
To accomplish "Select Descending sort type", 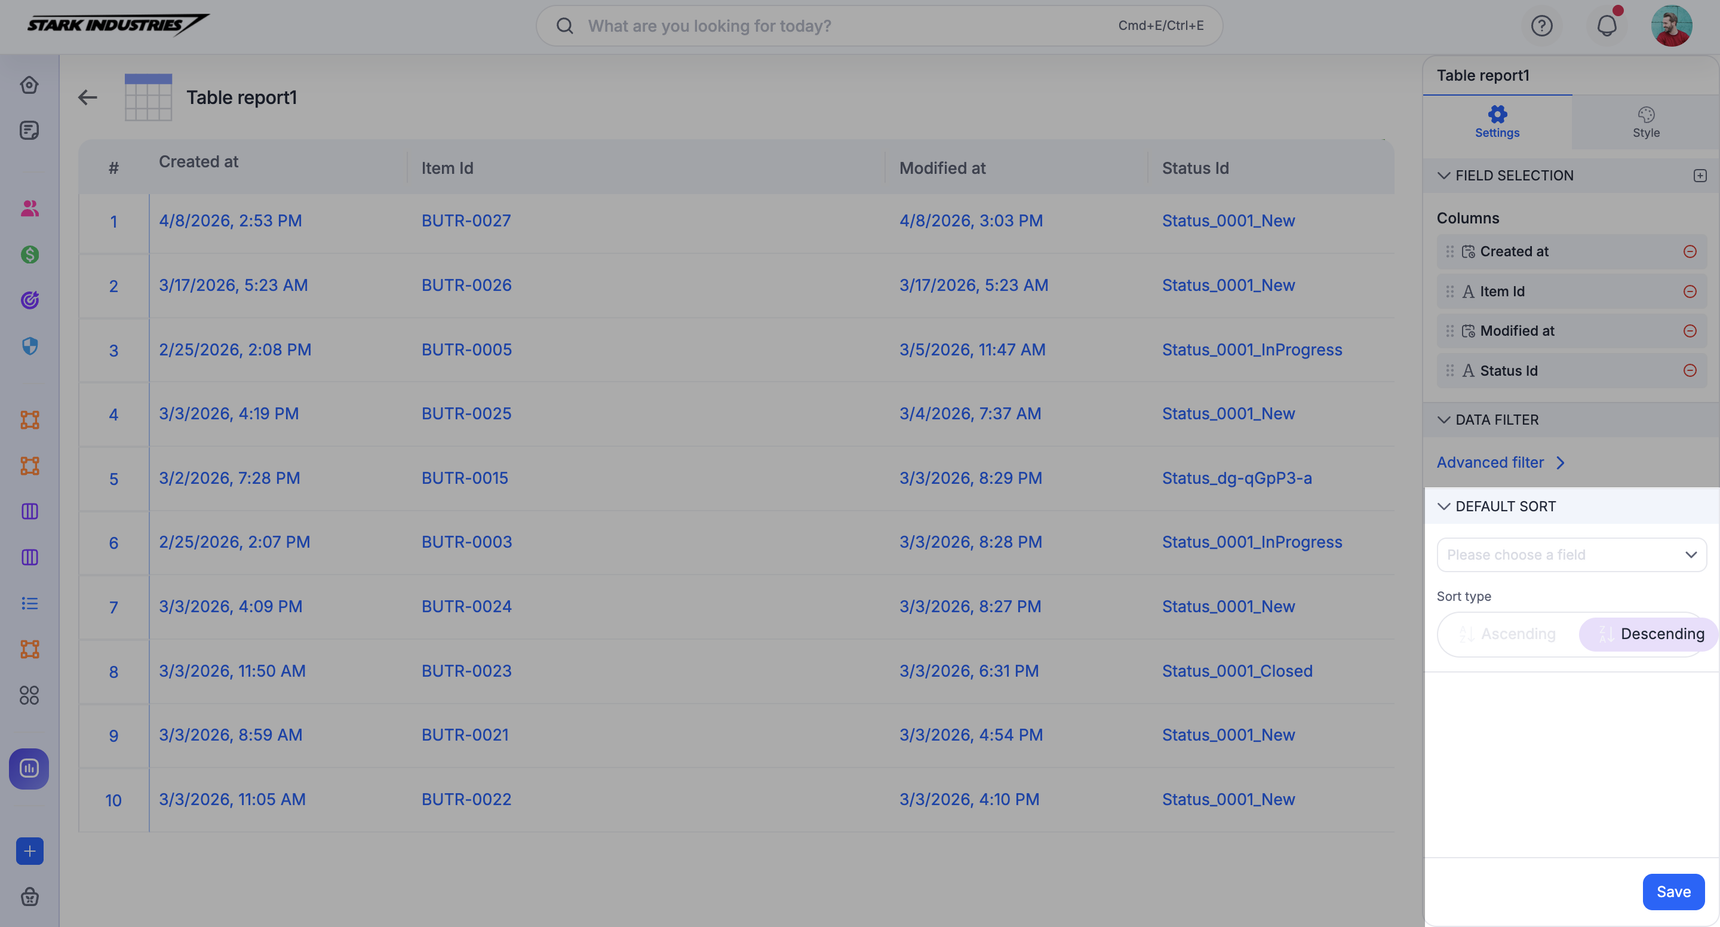I will pyautogui.click(x=1649, y=634).
